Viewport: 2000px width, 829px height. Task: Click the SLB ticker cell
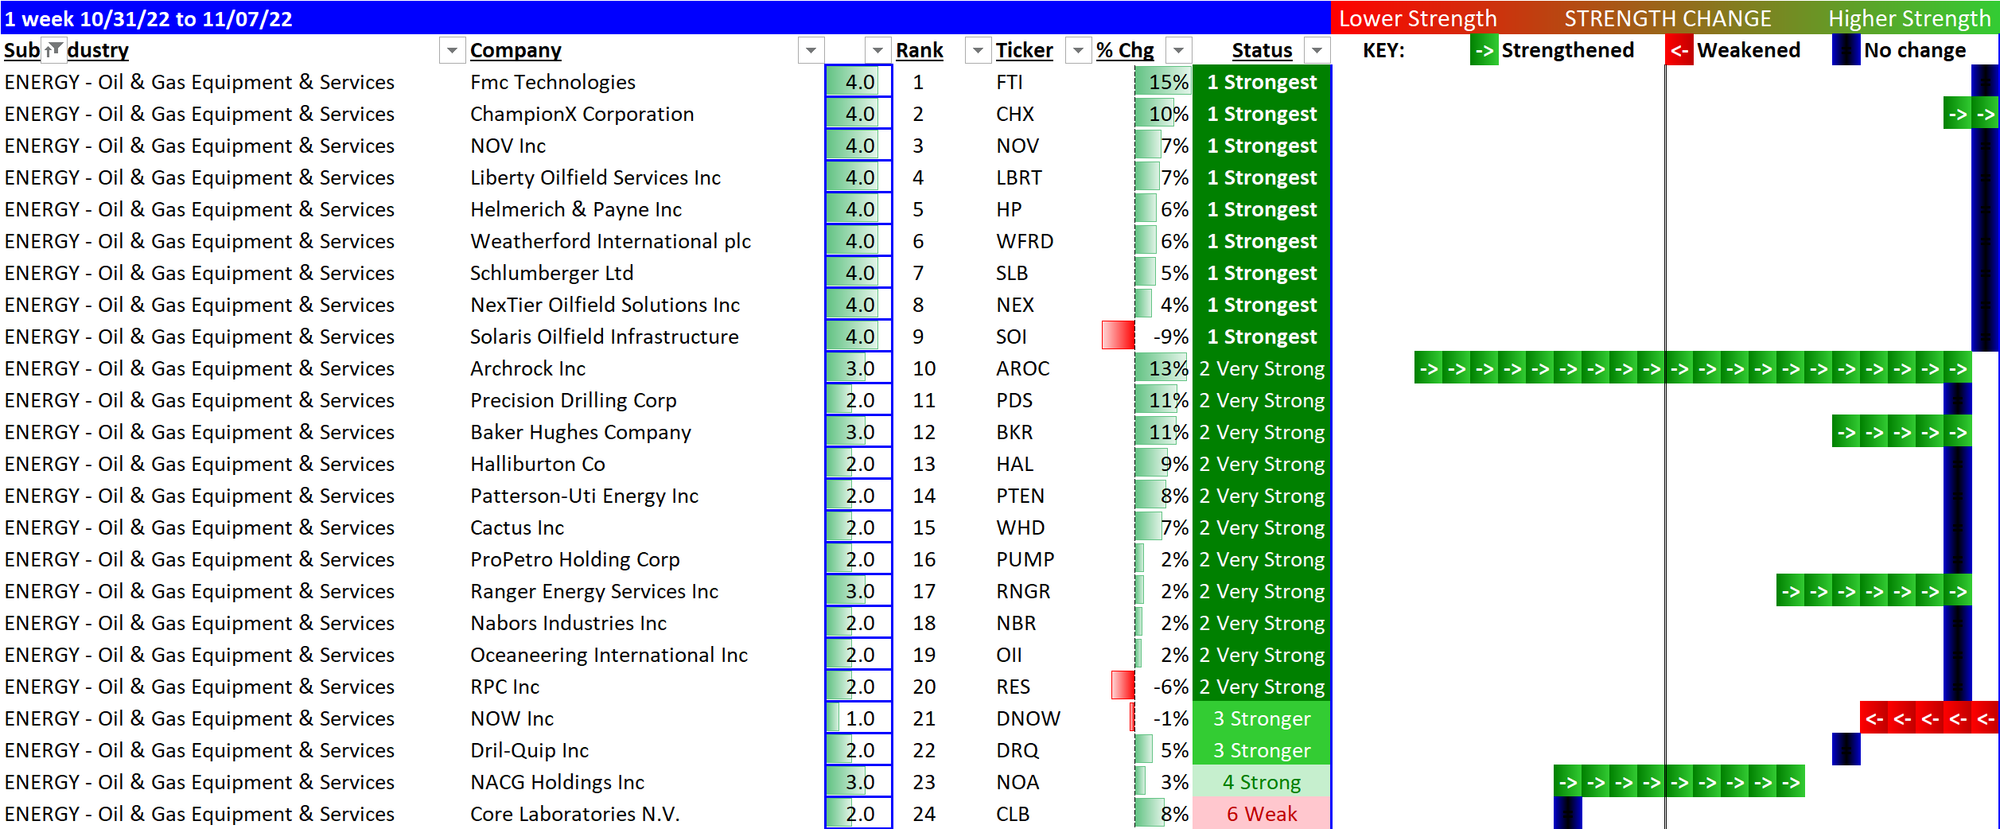pos(1012,273)
